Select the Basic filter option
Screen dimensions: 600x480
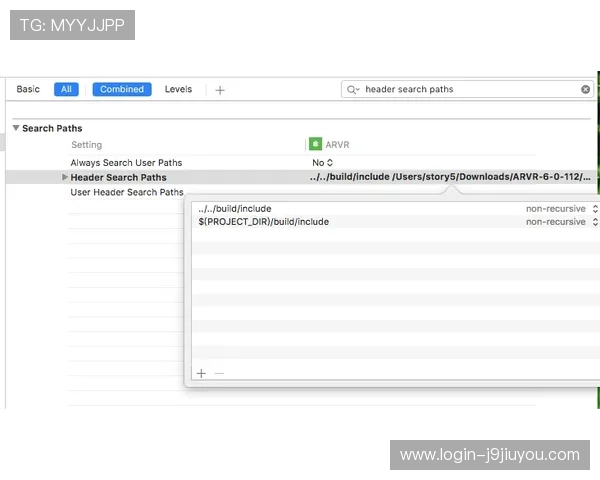pyautogui.click(x=28, y=89)
